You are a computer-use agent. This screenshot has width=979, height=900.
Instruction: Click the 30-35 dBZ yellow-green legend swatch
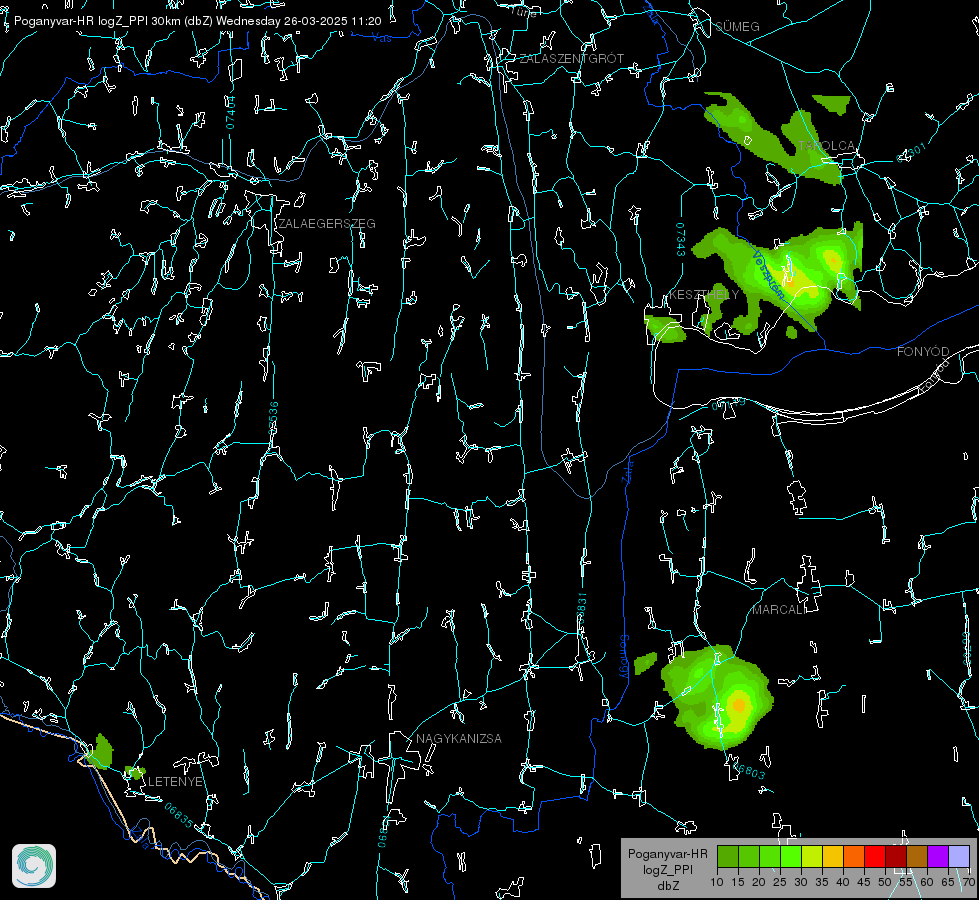point(812,856)
